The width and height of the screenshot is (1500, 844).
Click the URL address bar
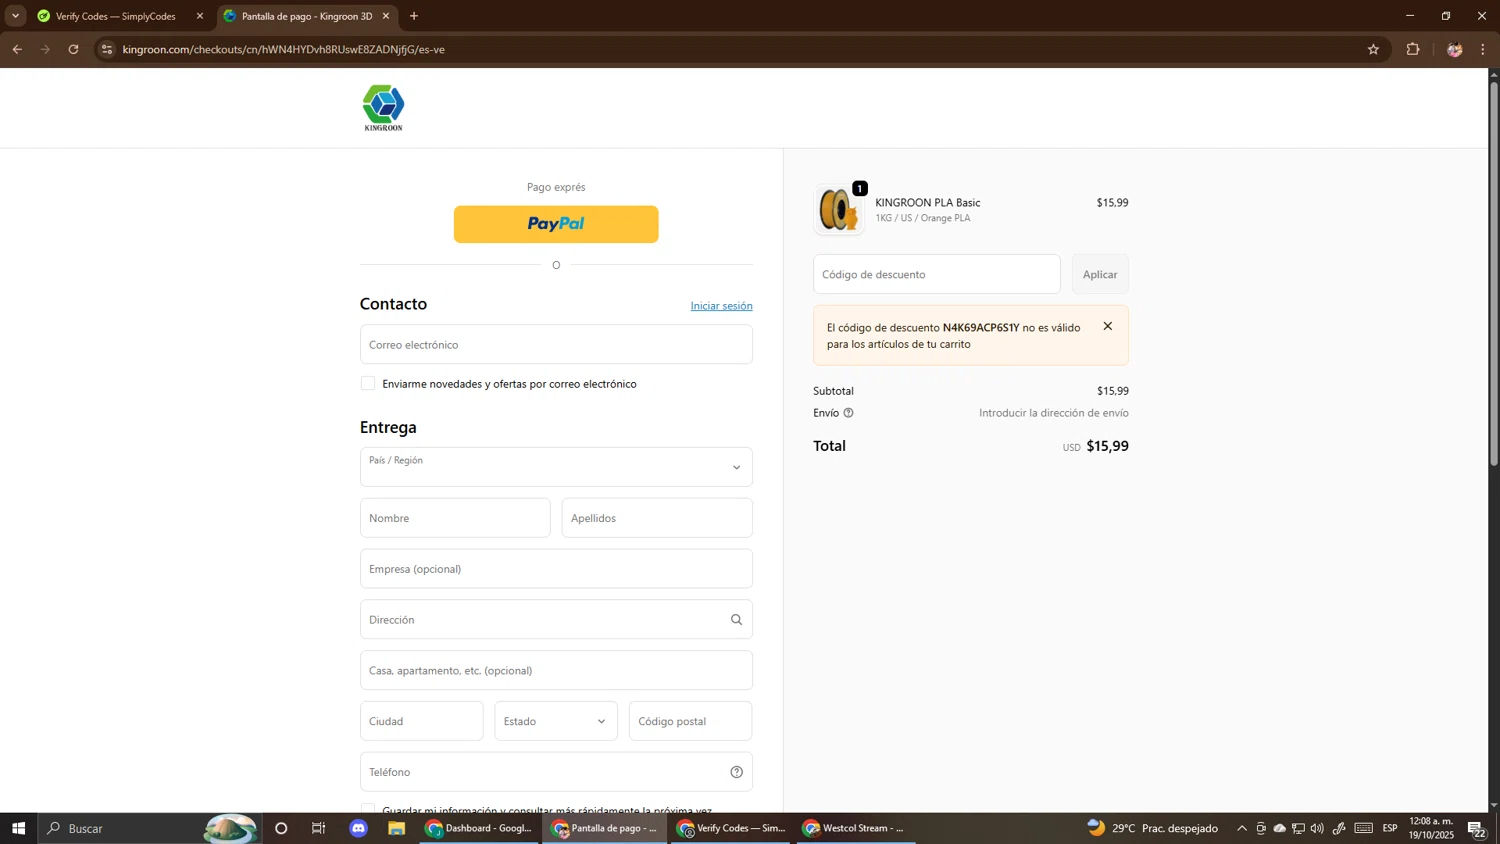click(740, 49)
